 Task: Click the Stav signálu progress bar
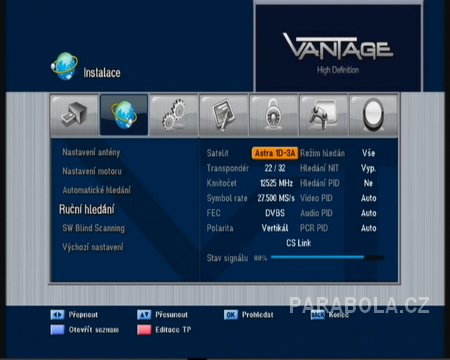coord(327,257)
